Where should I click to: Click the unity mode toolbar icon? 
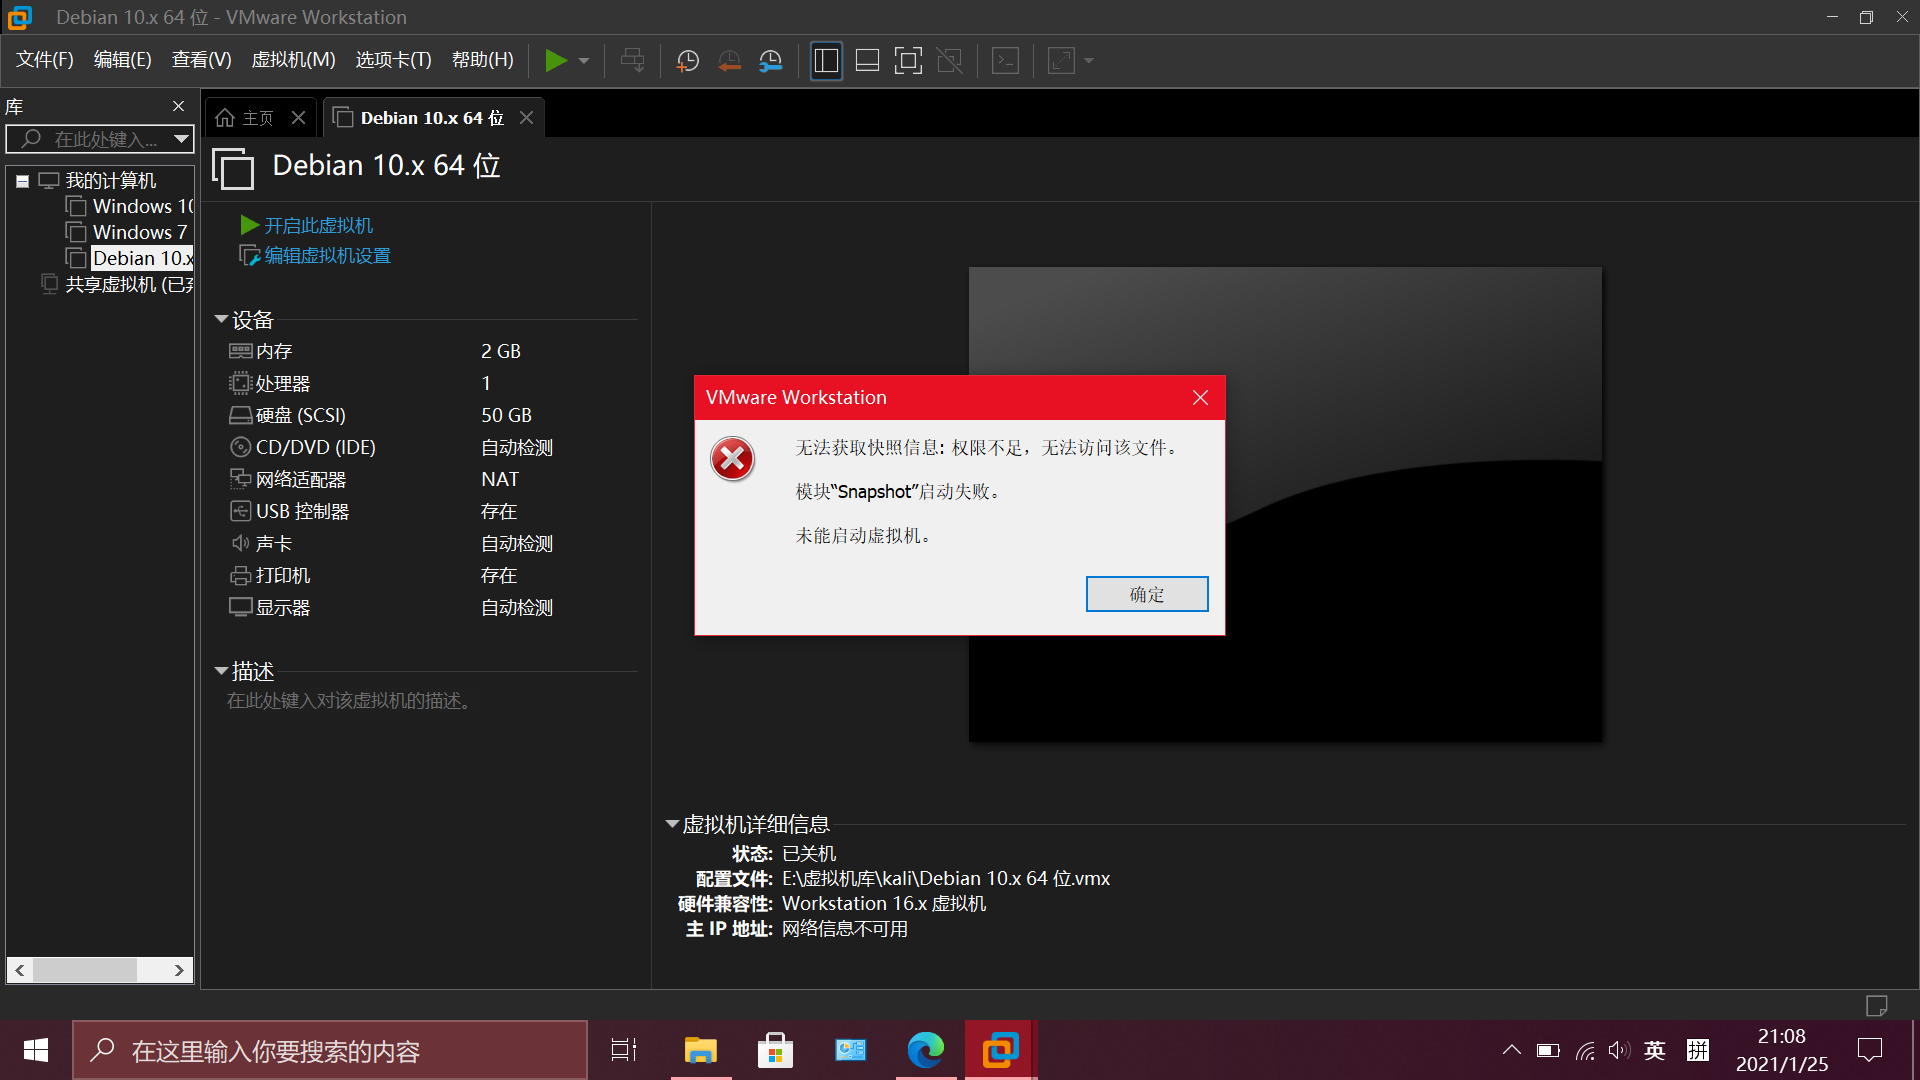[x=949, y=61]
